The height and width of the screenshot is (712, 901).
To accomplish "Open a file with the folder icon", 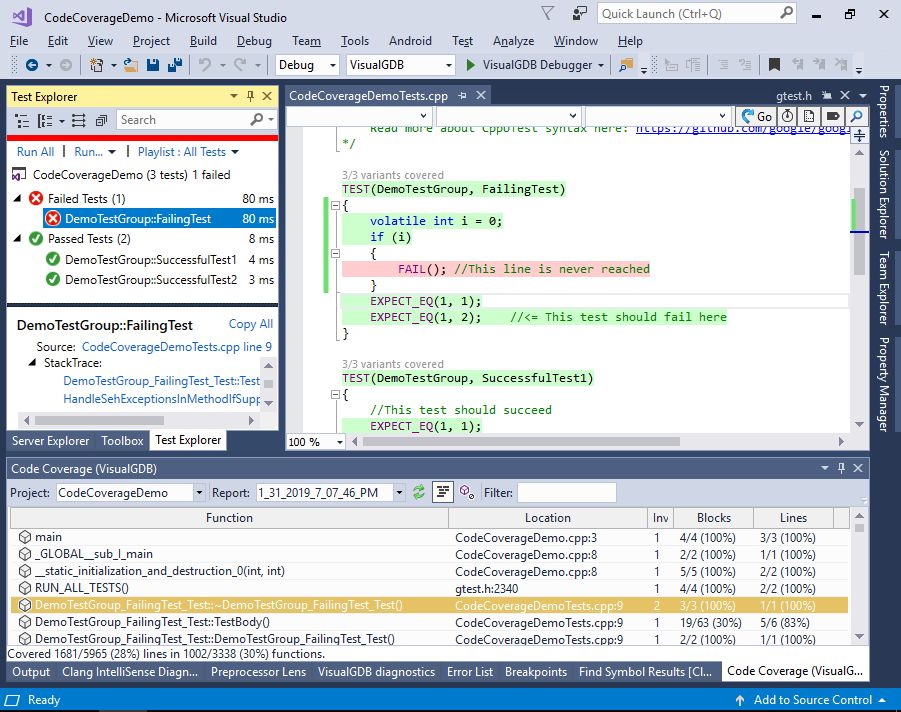I will click(x=130, y=65).
